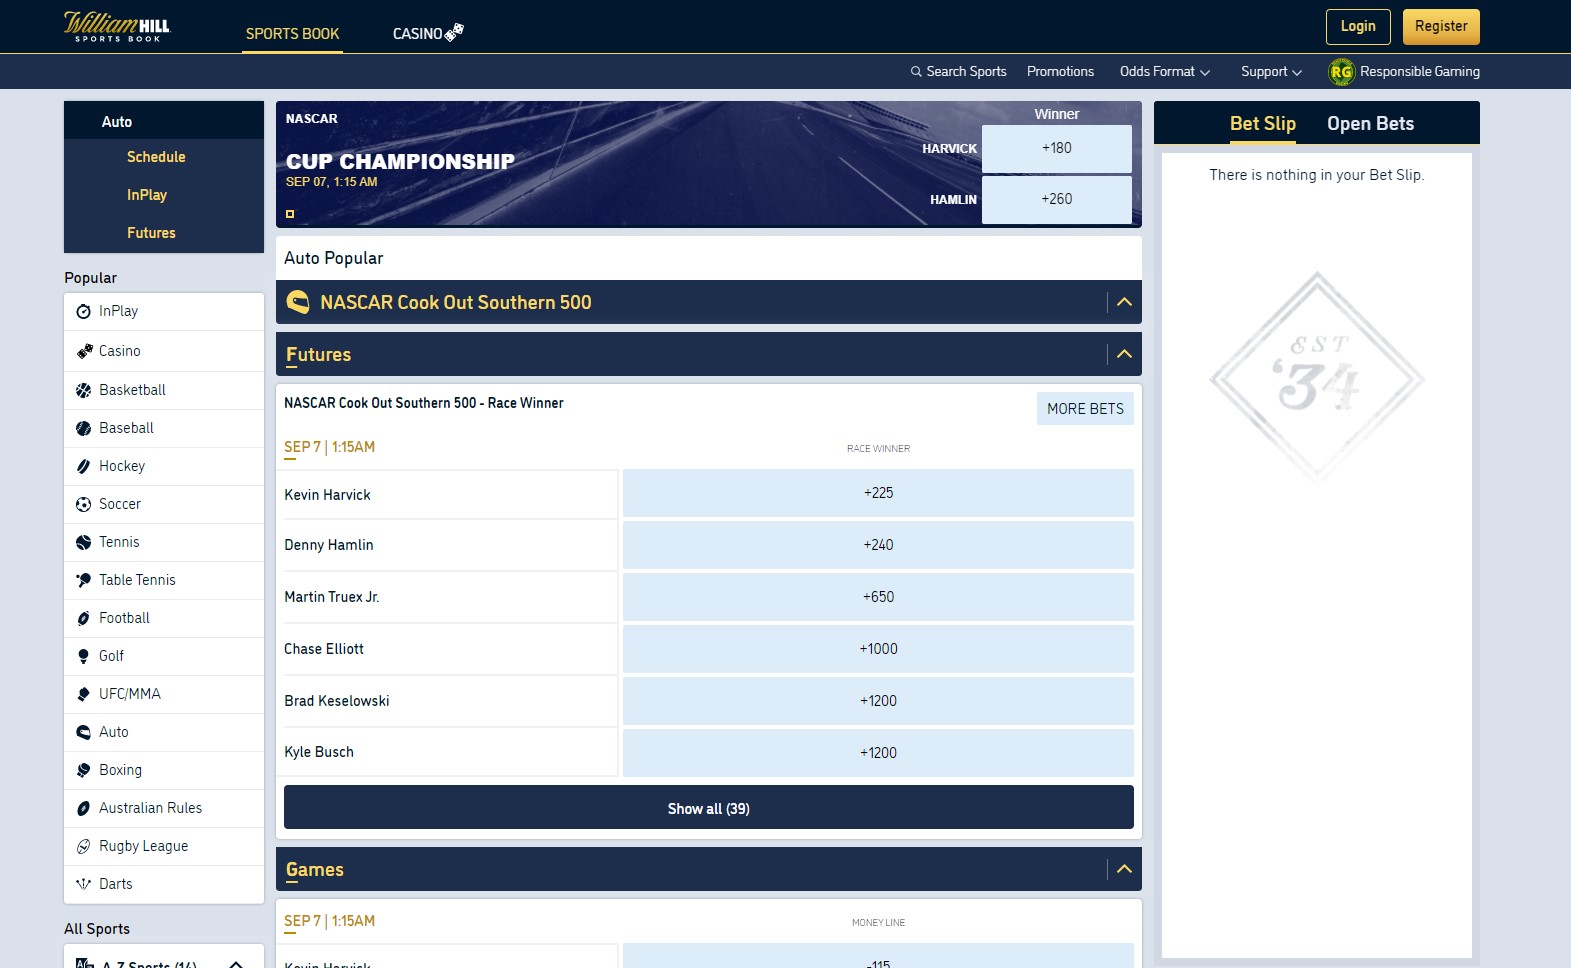Click the Hockey stick icon in sidebar

coord(83,466)
